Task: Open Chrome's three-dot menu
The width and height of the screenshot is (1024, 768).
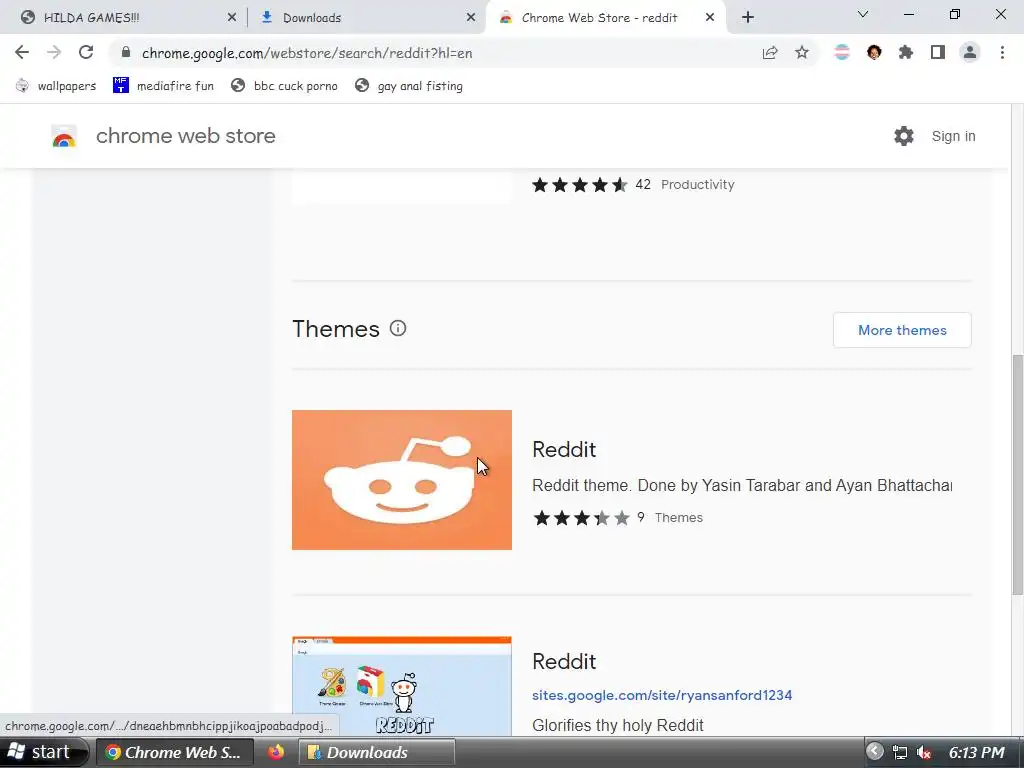Action: pyautogui.click(x=1002, y=52)
